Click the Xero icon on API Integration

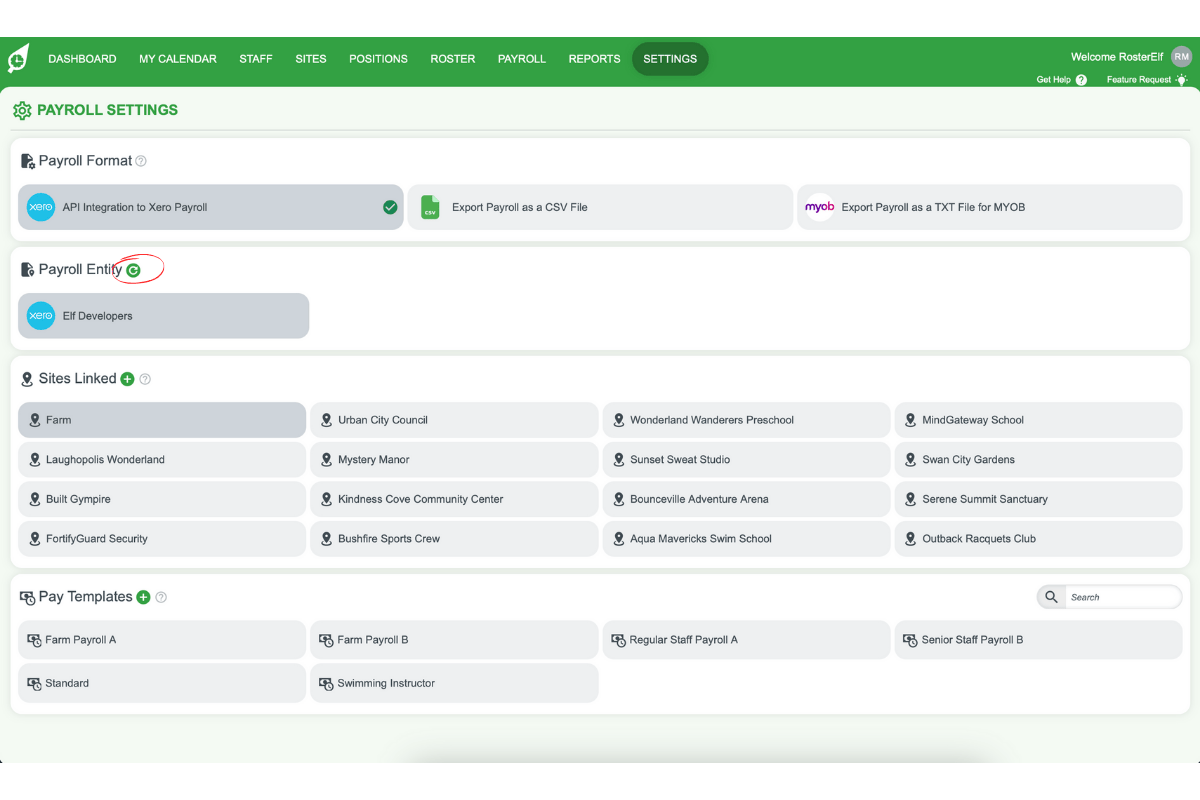[40, 207]
